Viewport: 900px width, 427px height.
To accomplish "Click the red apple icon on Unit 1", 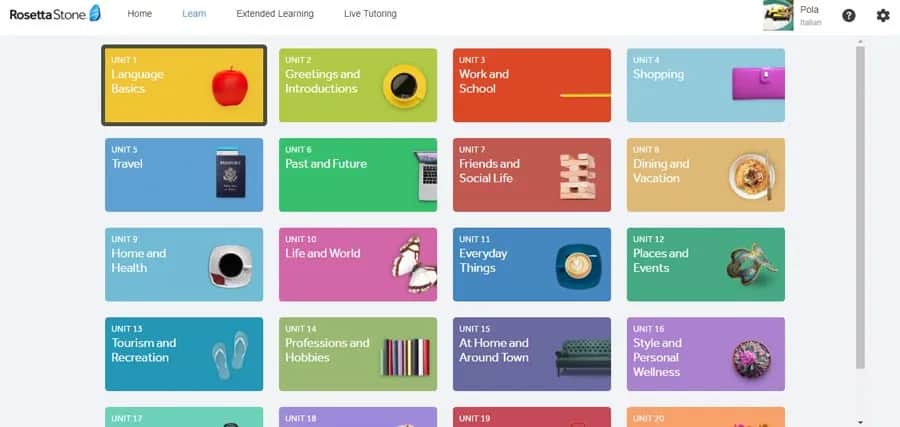I will [x=229, y=86].
